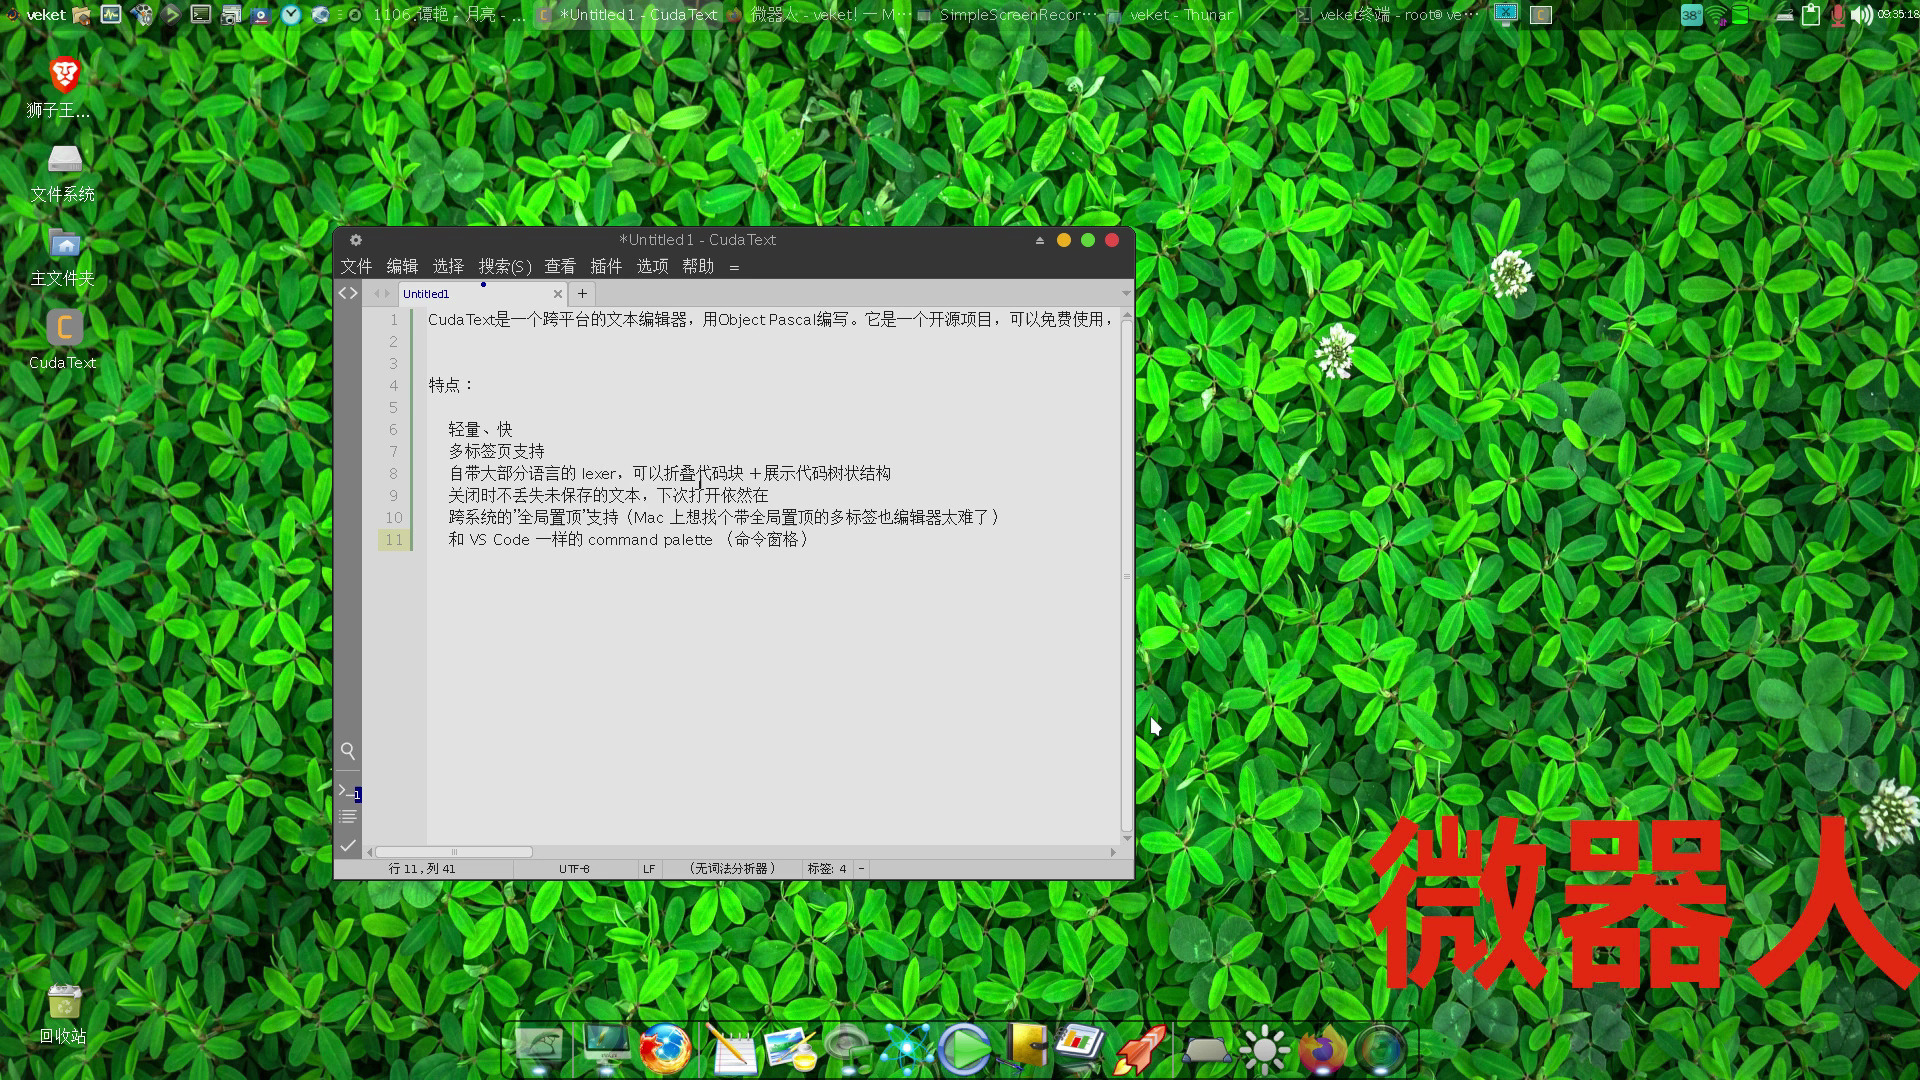The height and width of the screenshot is (1080, 1920).
Task: Add a new tab with the plus button
Action: [582, 294]
